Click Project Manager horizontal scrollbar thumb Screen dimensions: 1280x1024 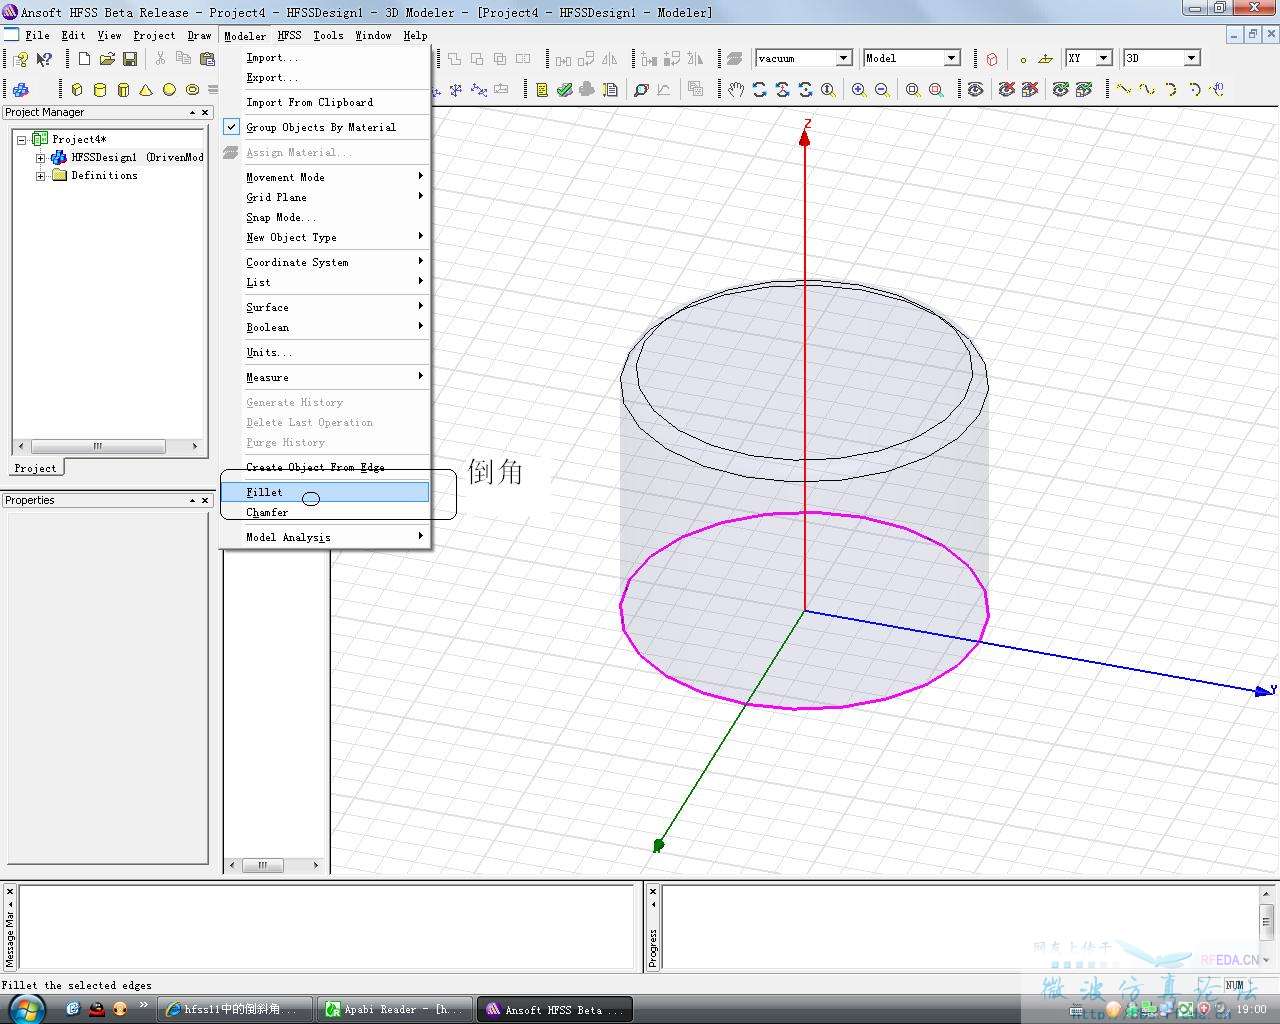click(x=98, y=446)
